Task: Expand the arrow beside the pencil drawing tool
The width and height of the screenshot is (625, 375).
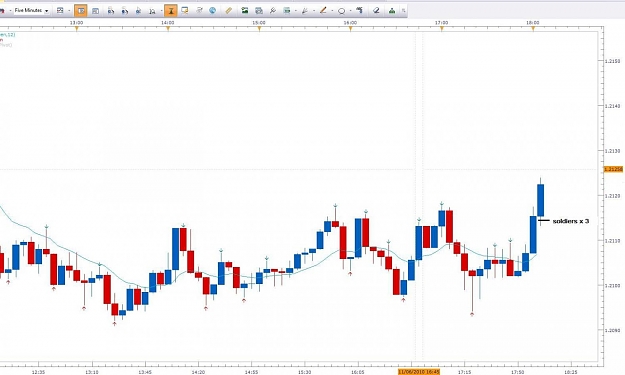Action: tap(332, 11)
